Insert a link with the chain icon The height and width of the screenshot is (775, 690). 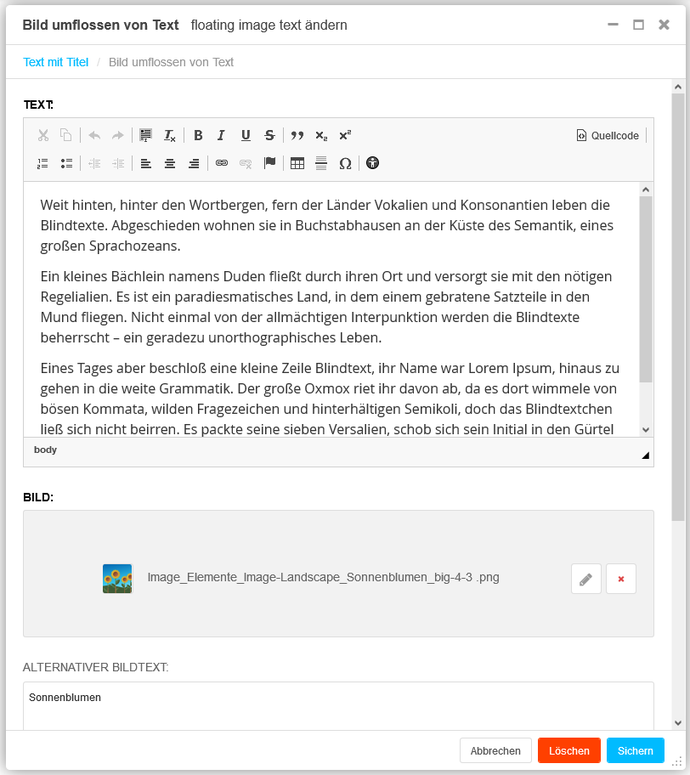[221, 163]
